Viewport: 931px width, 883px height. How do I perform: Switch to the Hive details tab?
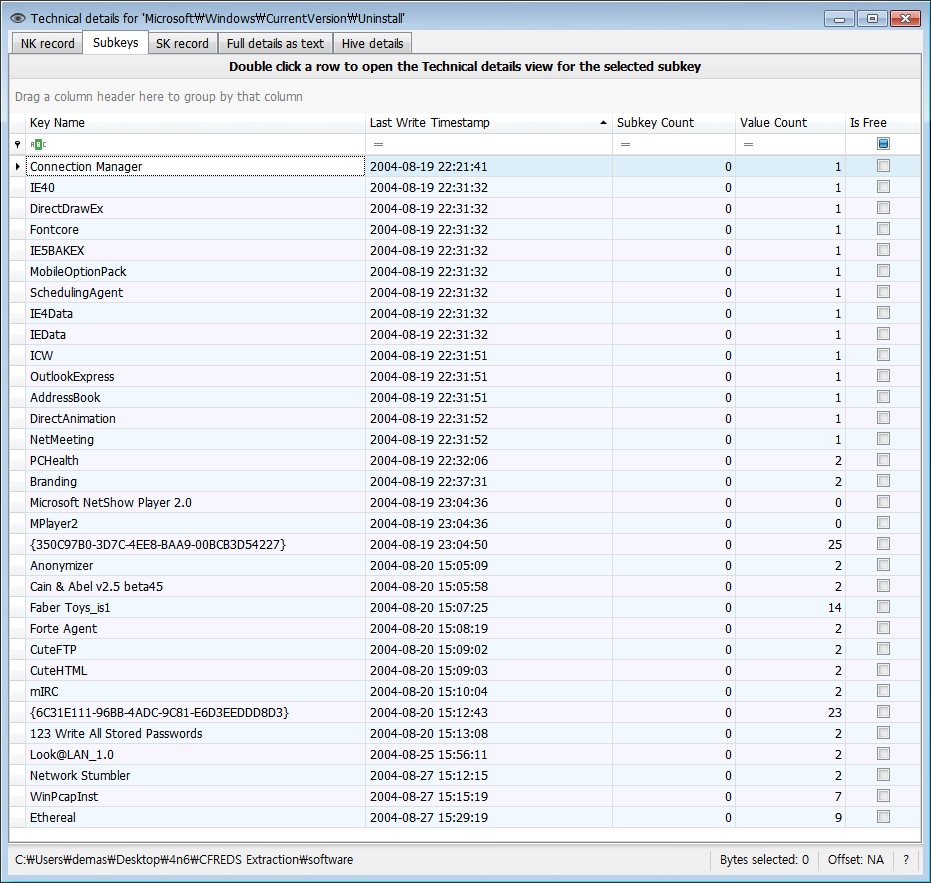372,43
